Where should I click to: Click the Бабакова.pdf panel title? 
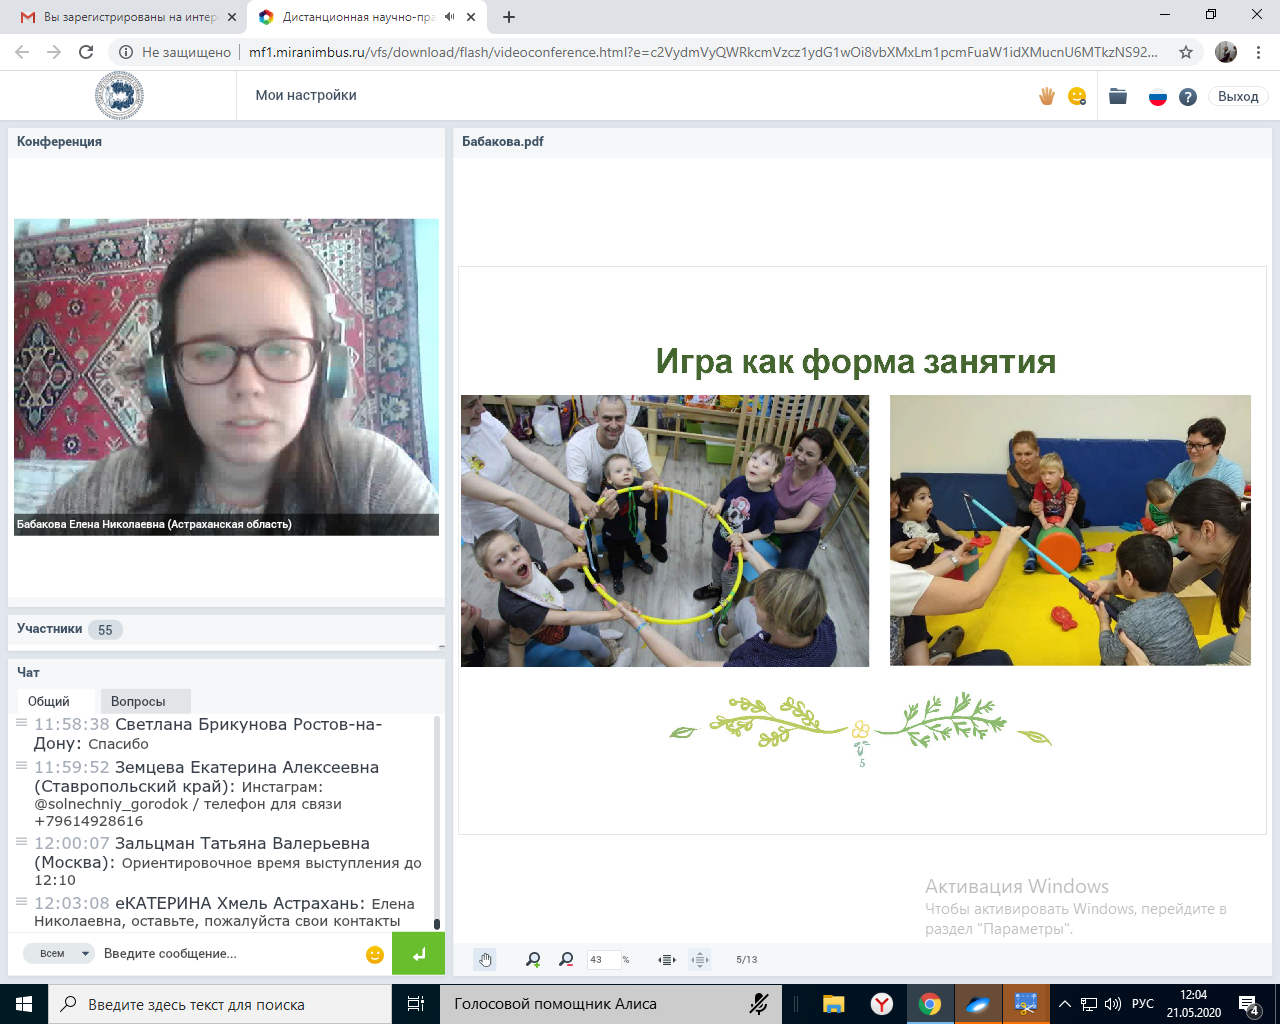[x=503, y=141]
